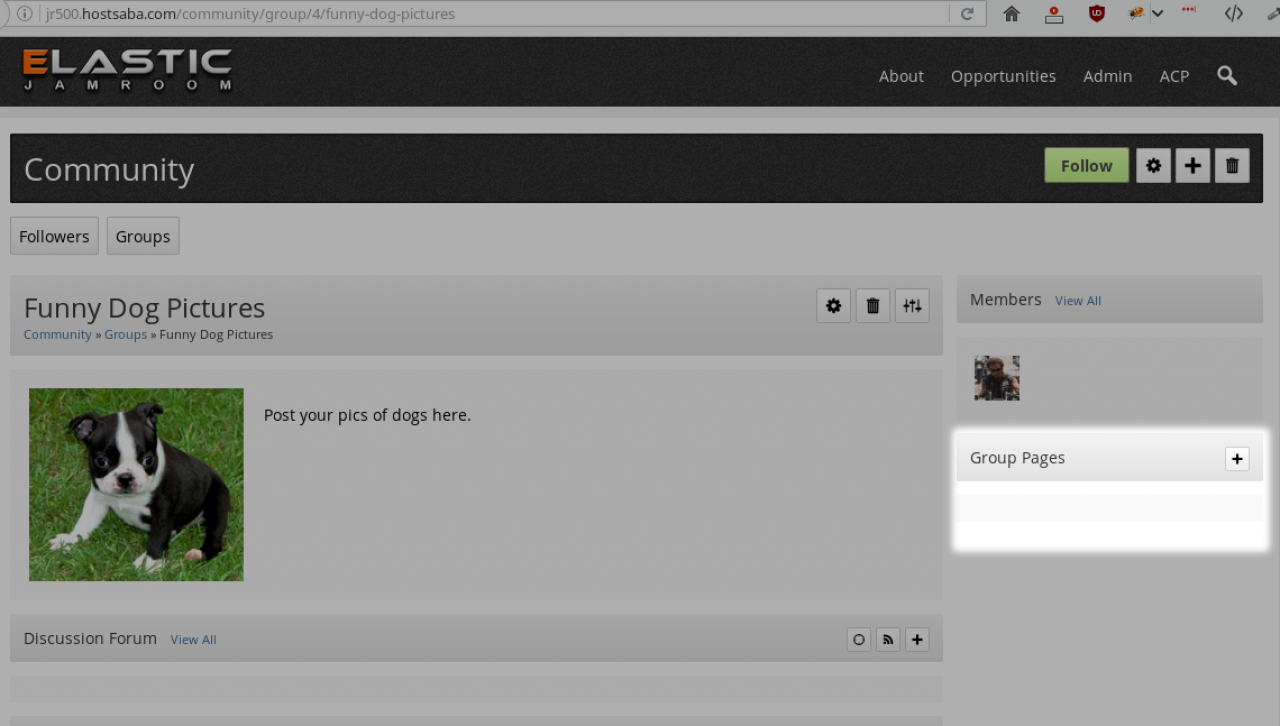Expand the dropdown arrow next to Firebug
The image size is (1280, 726).
[1158, 14]
